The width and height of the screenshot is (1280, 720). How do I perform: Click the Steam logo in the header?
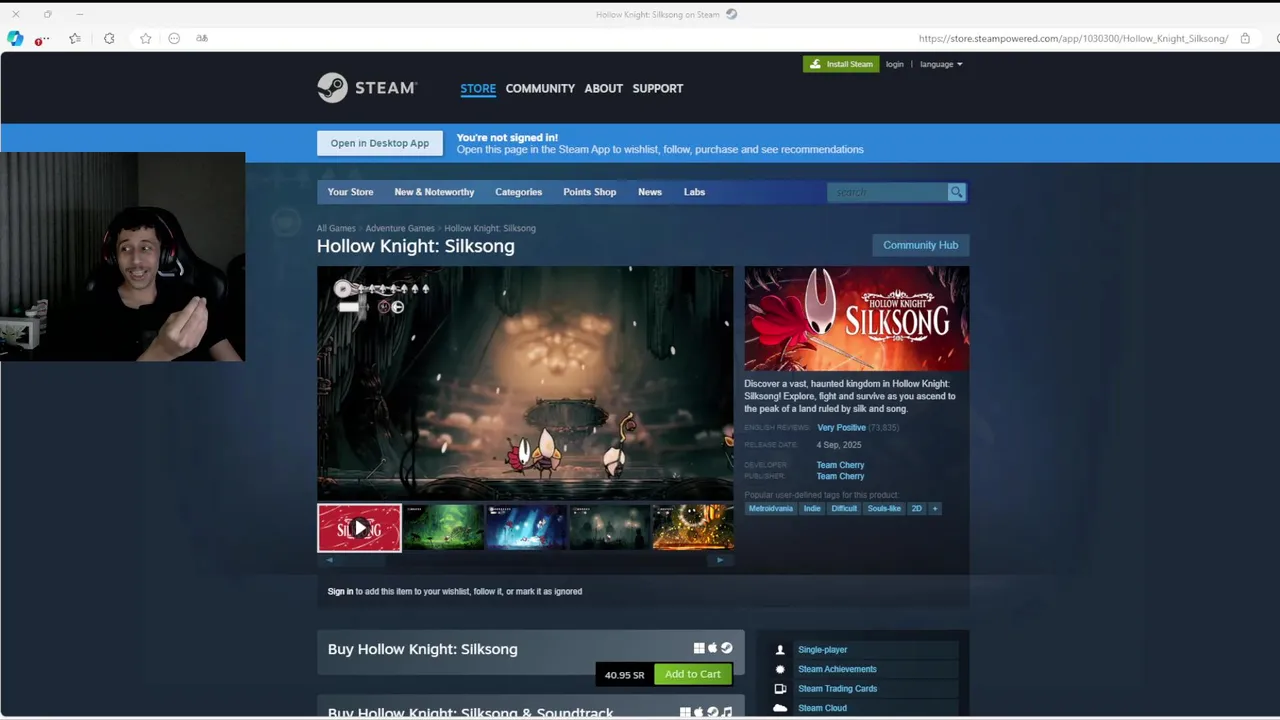pyautogui.click(x=366, y=88)
